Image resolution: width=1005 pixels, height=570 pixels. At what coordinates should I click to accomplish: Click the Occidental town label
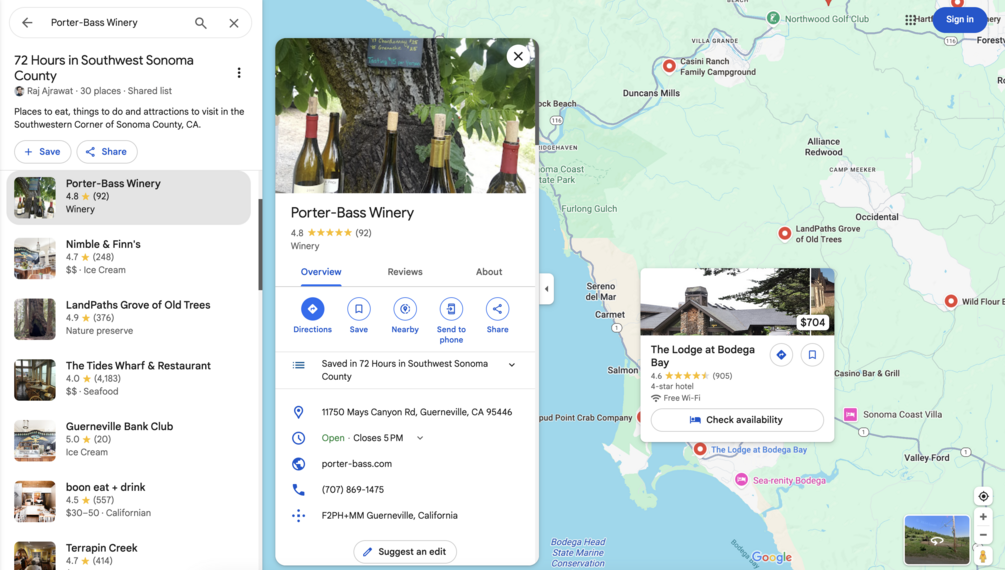(877, 217)
